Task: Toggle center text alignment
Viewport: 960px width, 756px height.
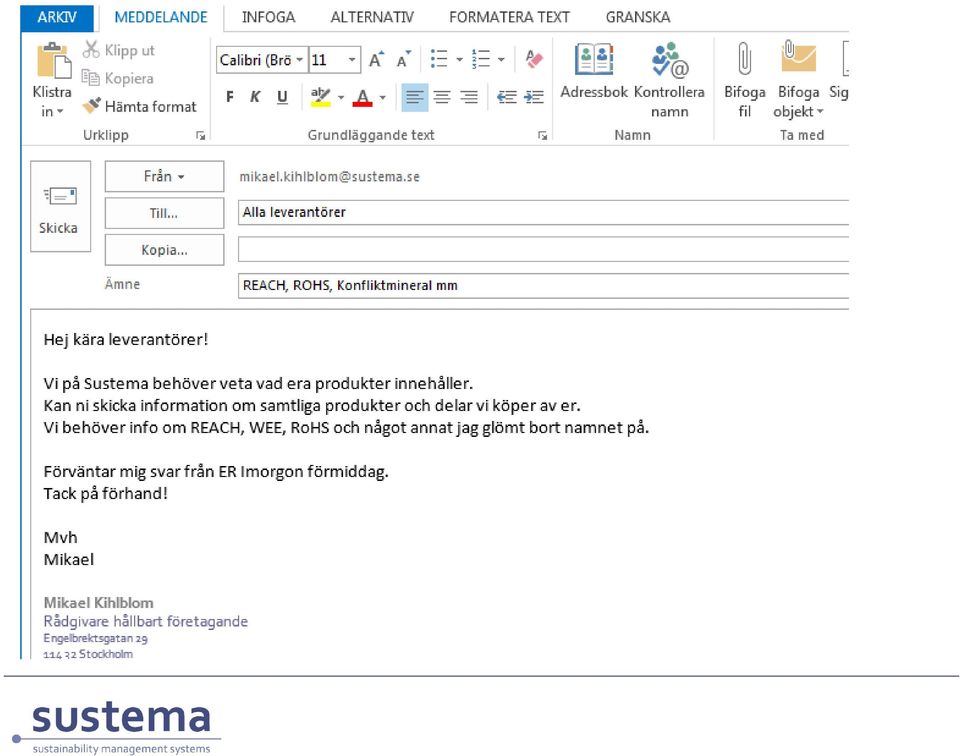Action: (x=441, y=97)
